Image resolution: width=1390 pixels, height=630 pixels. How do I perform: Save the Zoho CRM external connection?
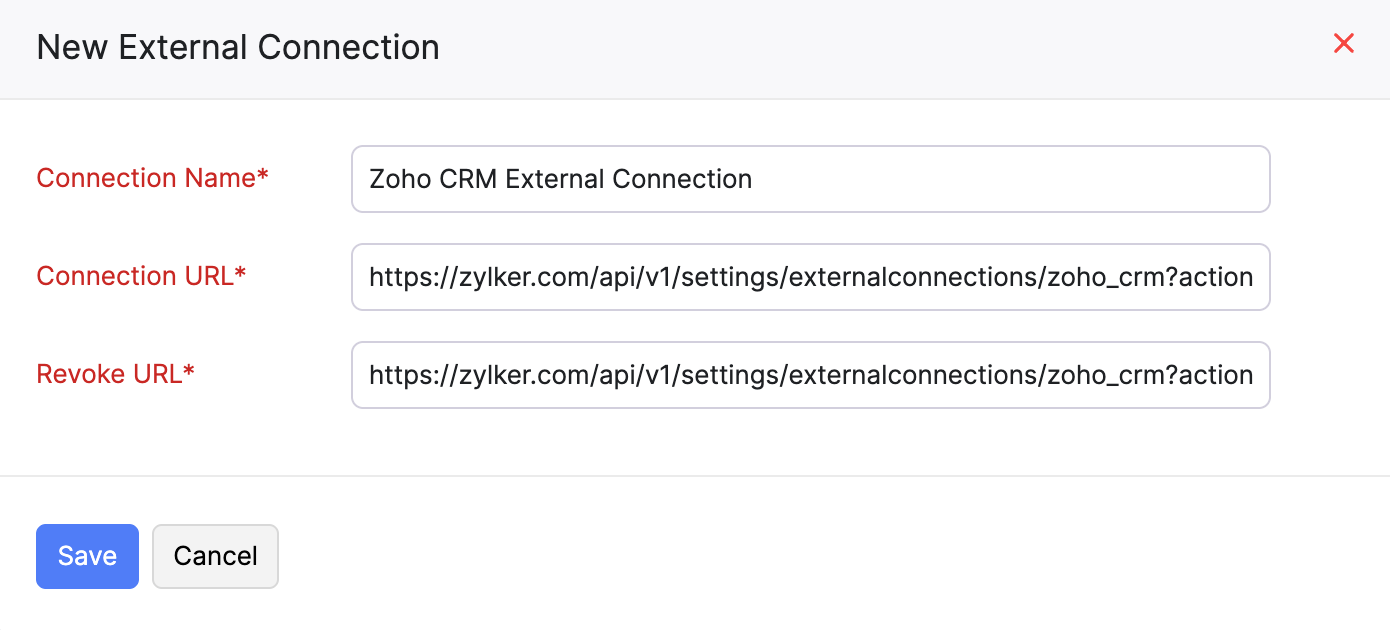pyautogui.click(x=87, y=556)
